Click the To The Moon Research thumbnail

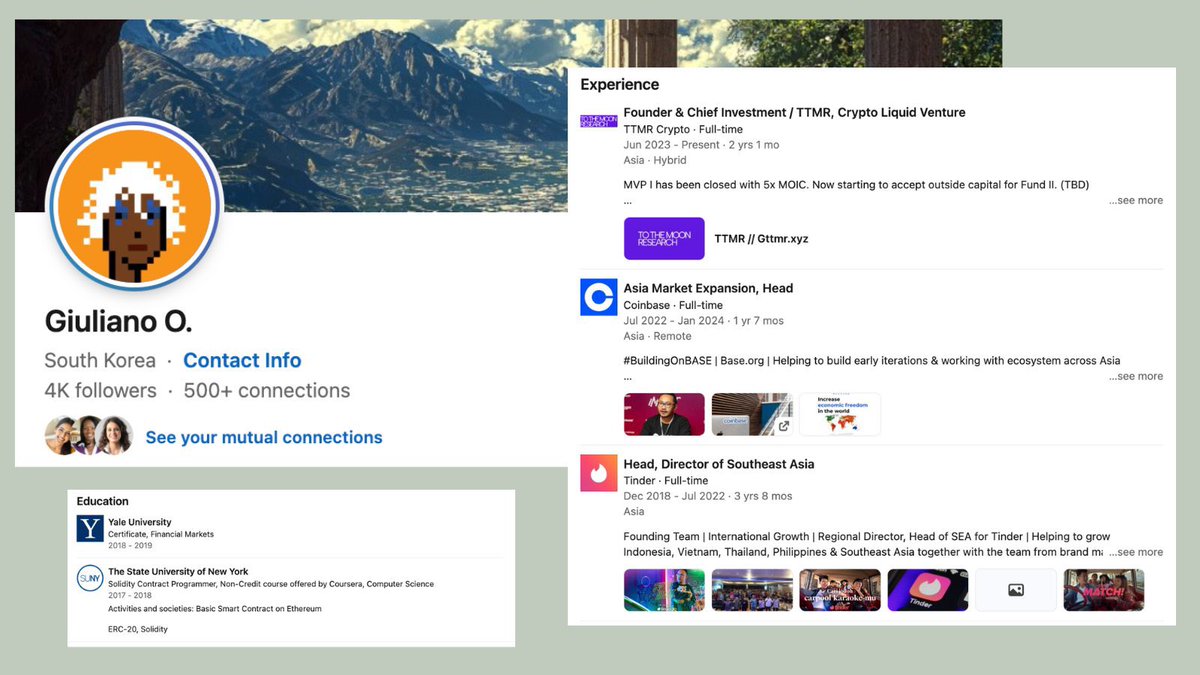[664, 239]
